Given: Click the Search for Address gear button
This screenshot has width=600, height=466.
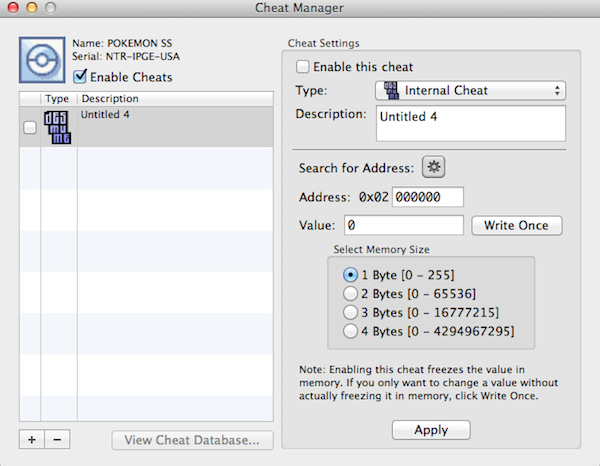Looking at the screenshot, I should click(x=433, y=166).
